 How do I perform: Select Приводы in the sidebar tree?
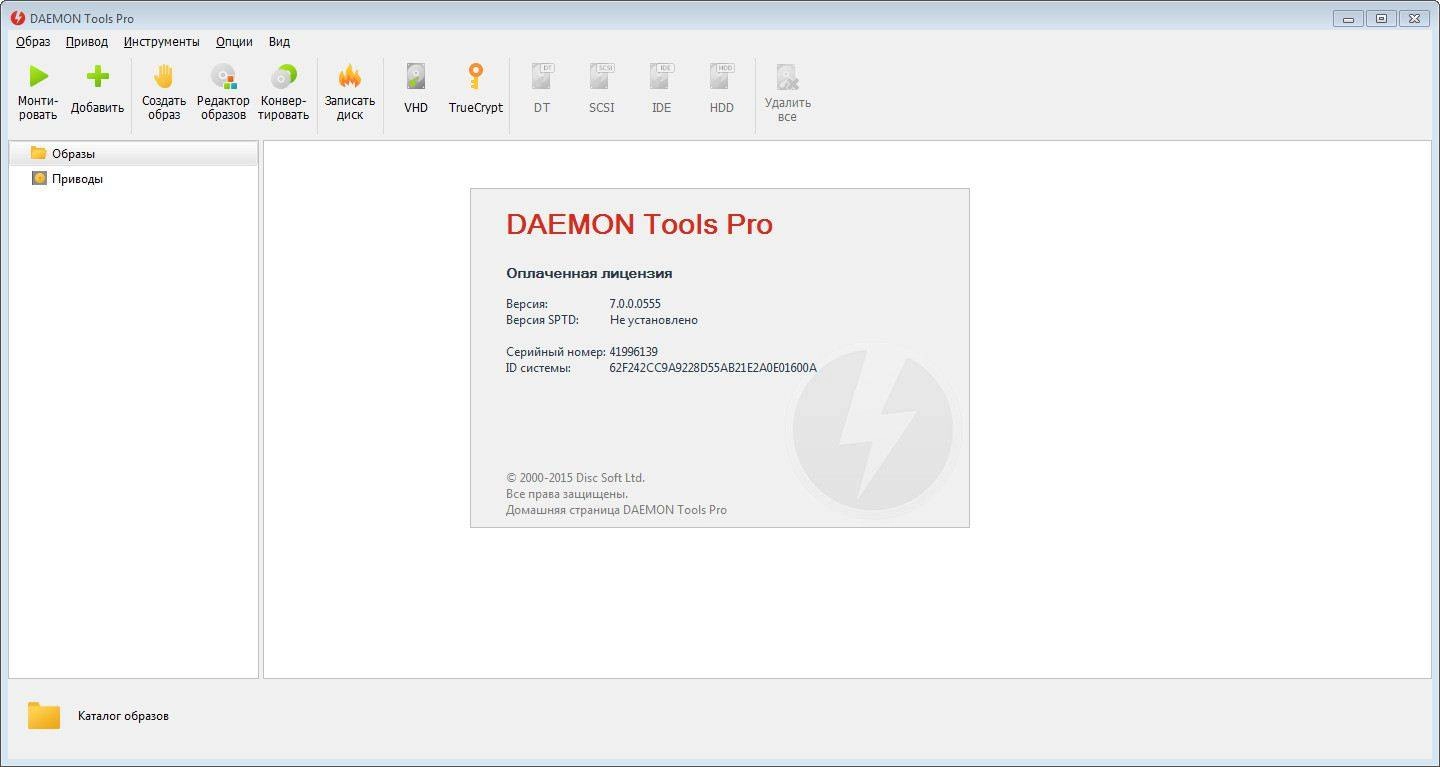click(133, 179)
